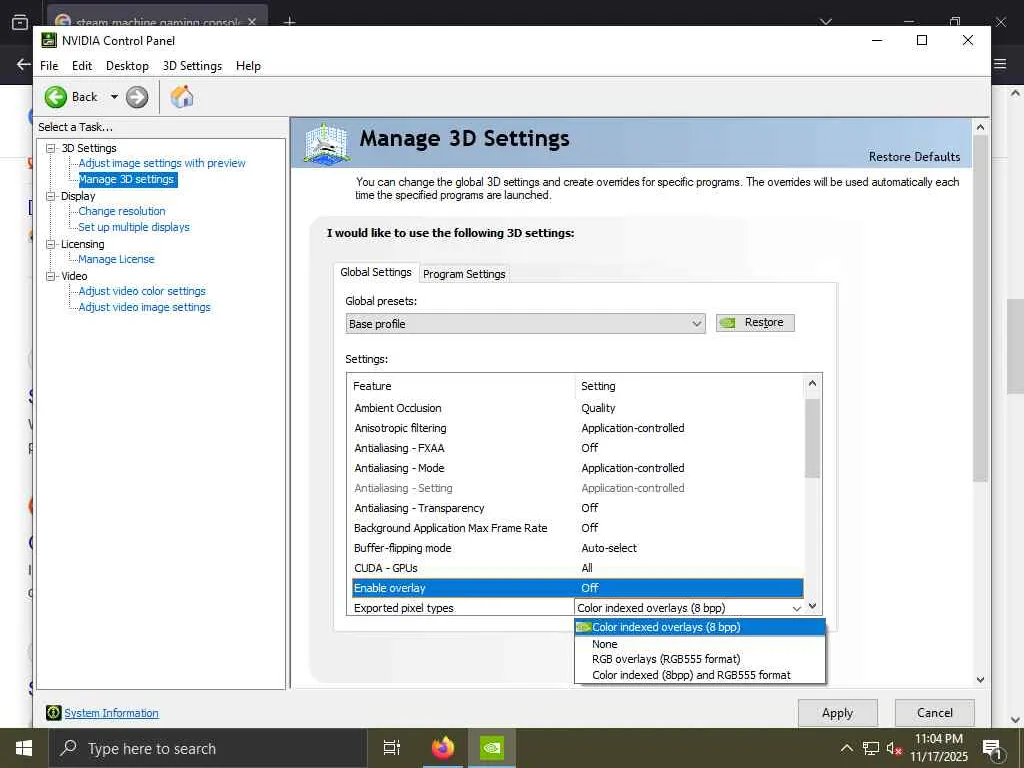Show hidden tray icons chevron
Image resolution: width=1024 pixels, height=768 pixels.
point(846,748)
